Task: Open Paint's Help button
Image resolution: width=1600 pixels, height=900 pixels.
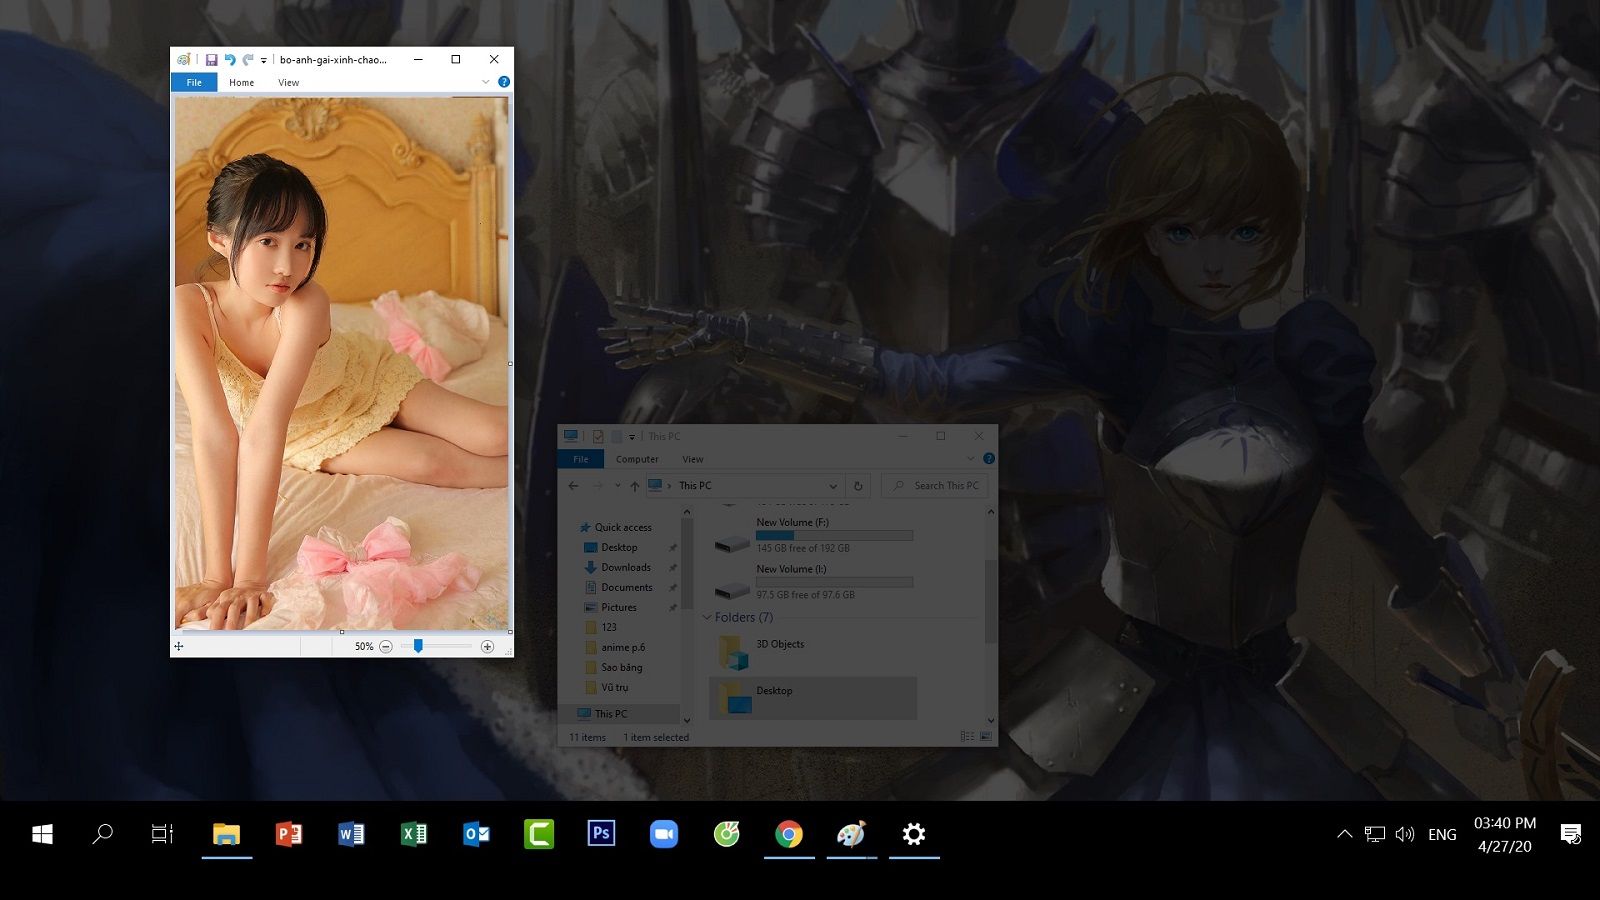Action: point(504,82)
